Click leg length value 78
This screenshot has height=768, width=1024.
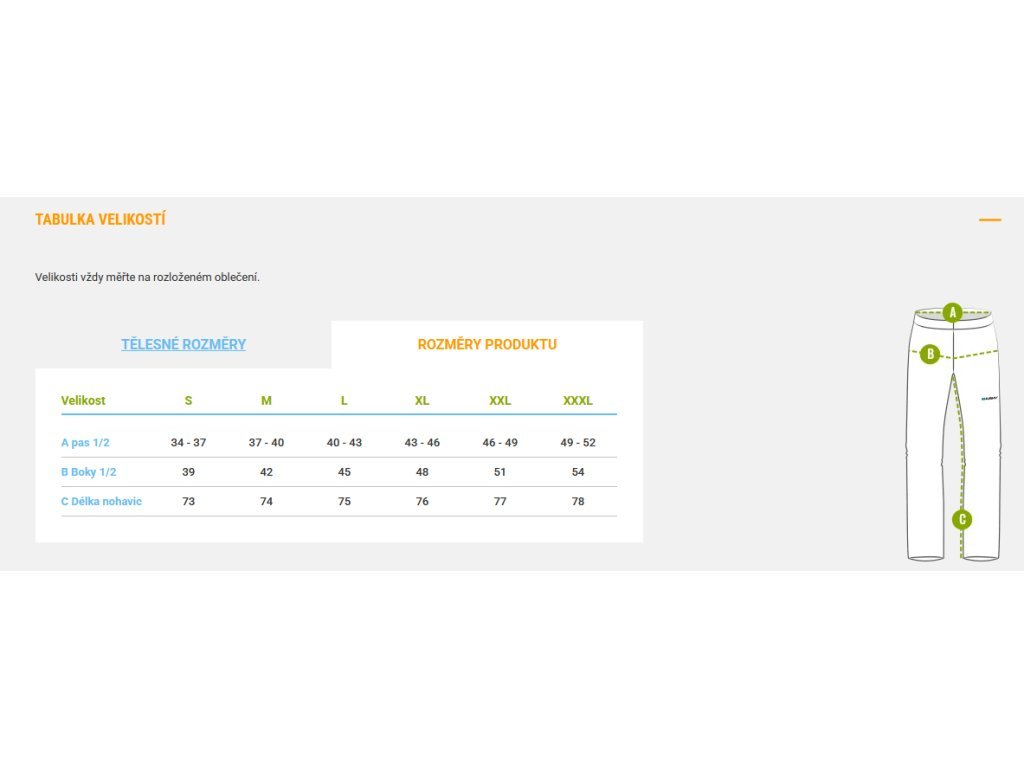point(578,501)
